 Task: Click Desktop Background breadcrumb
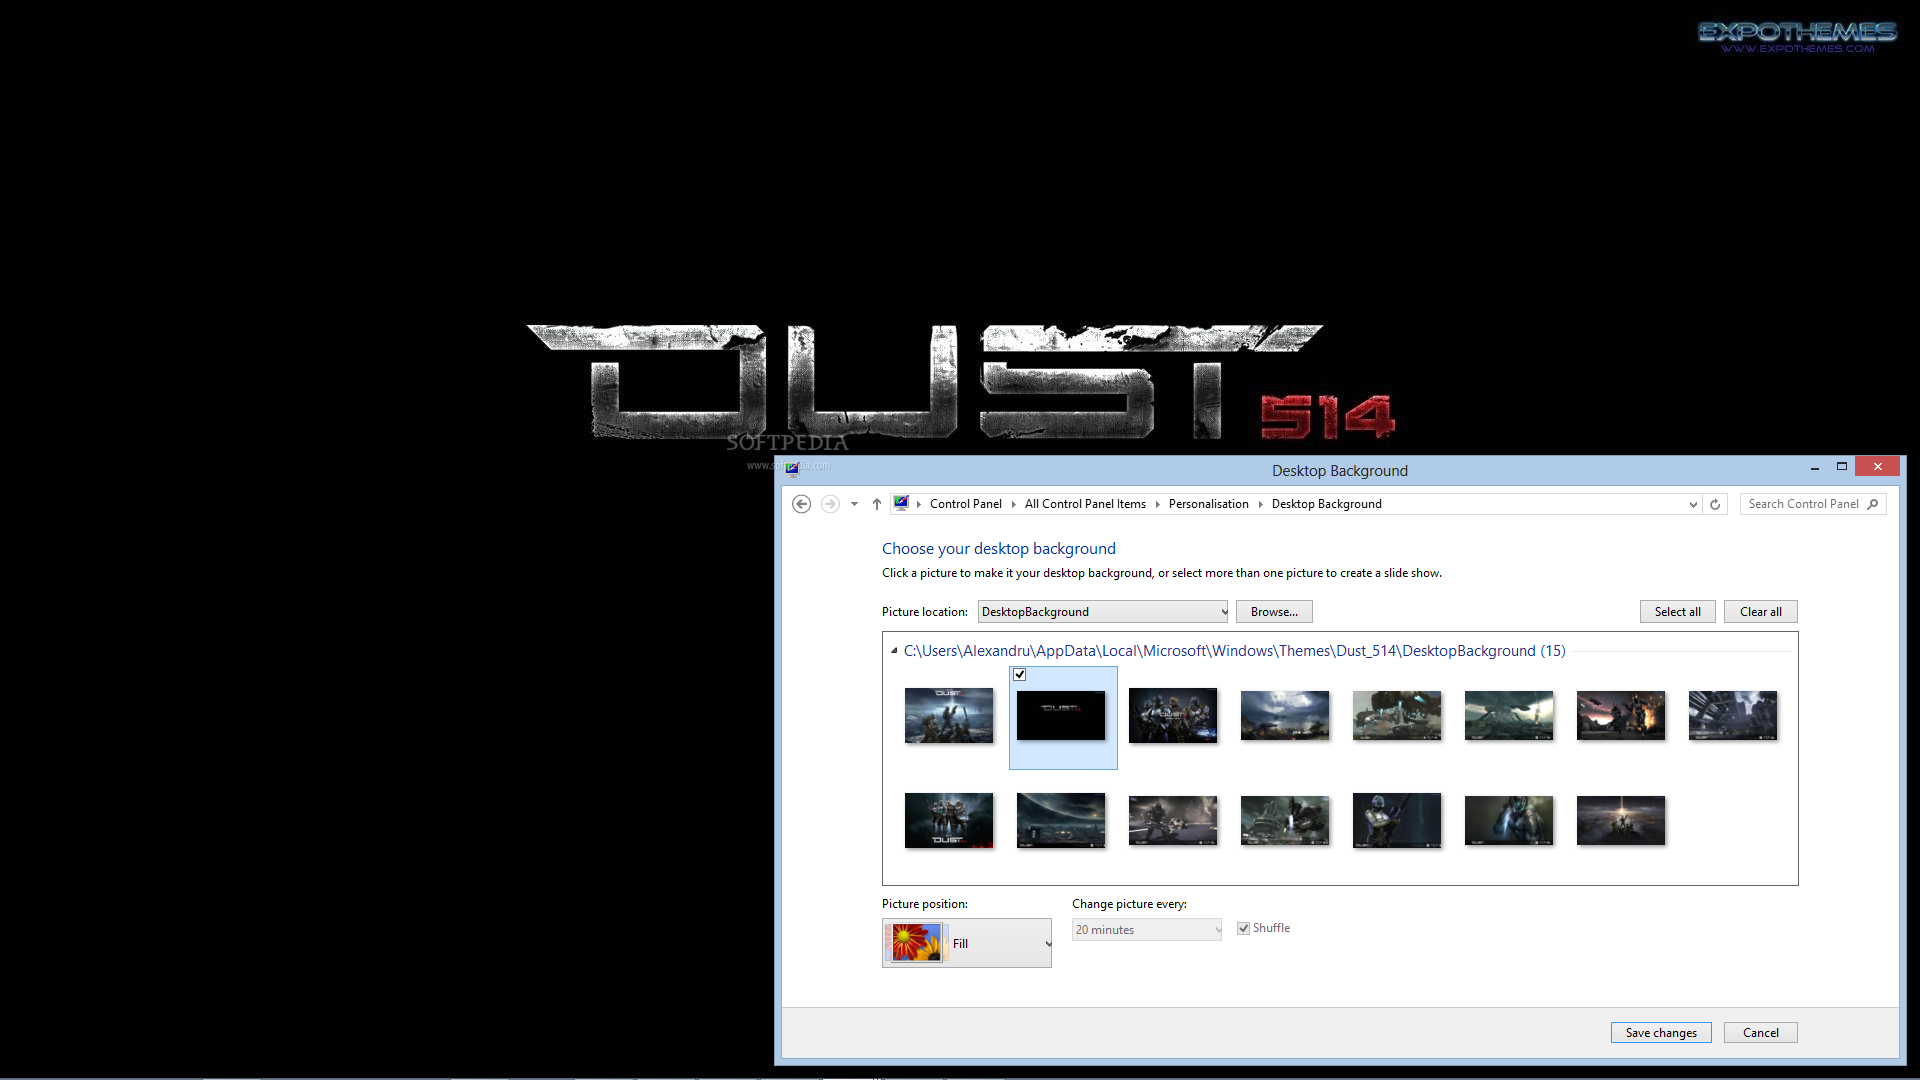[1326, 504]
